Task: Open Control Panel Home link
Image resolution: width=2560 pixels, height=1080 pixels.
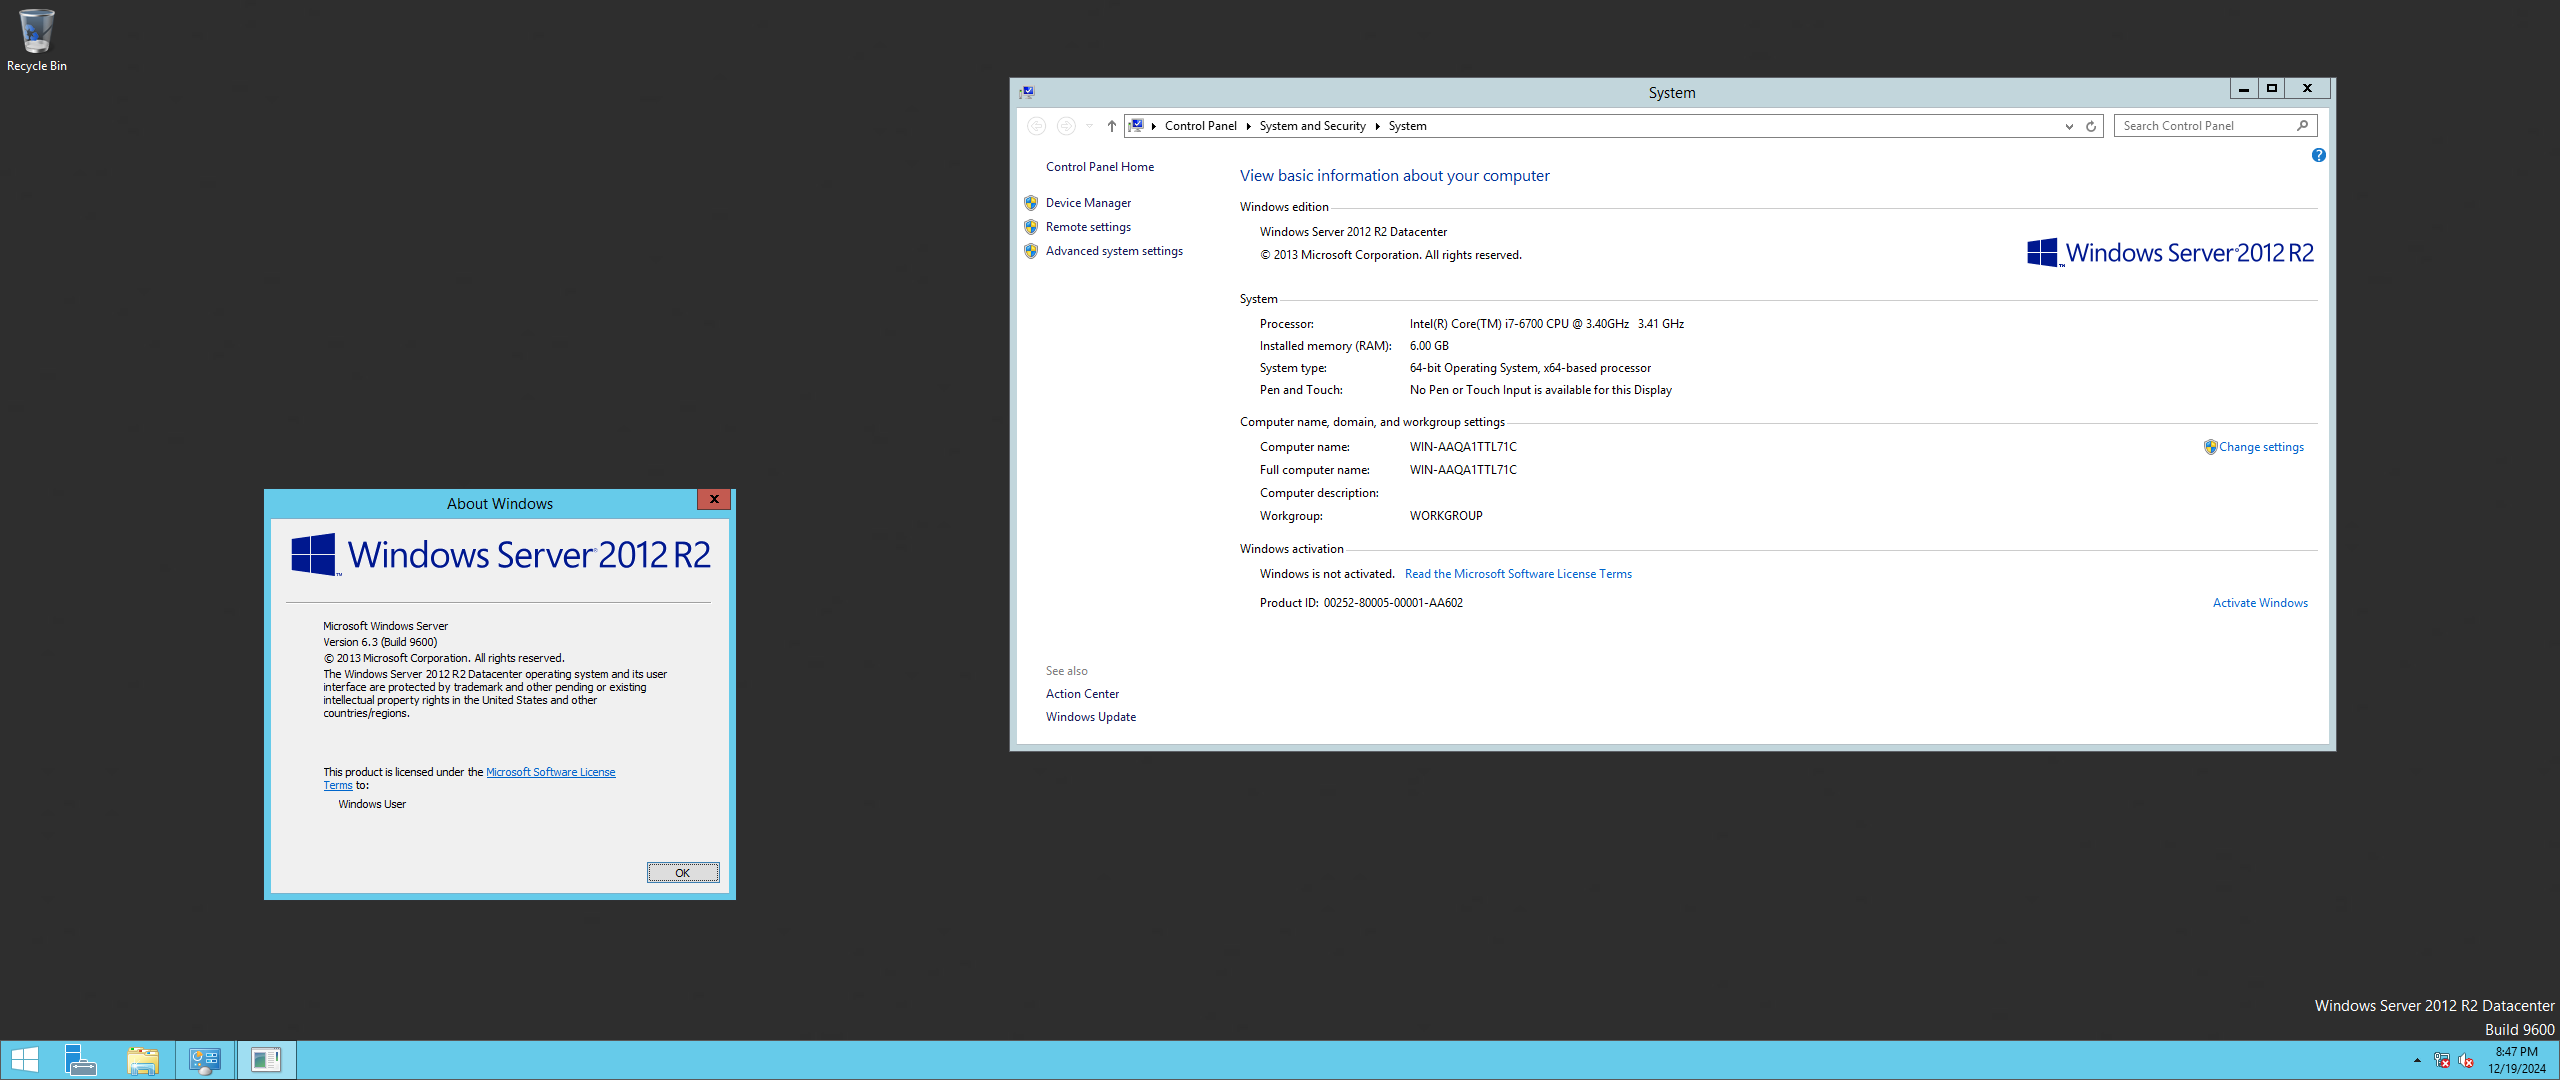Action: [1100, 167]
